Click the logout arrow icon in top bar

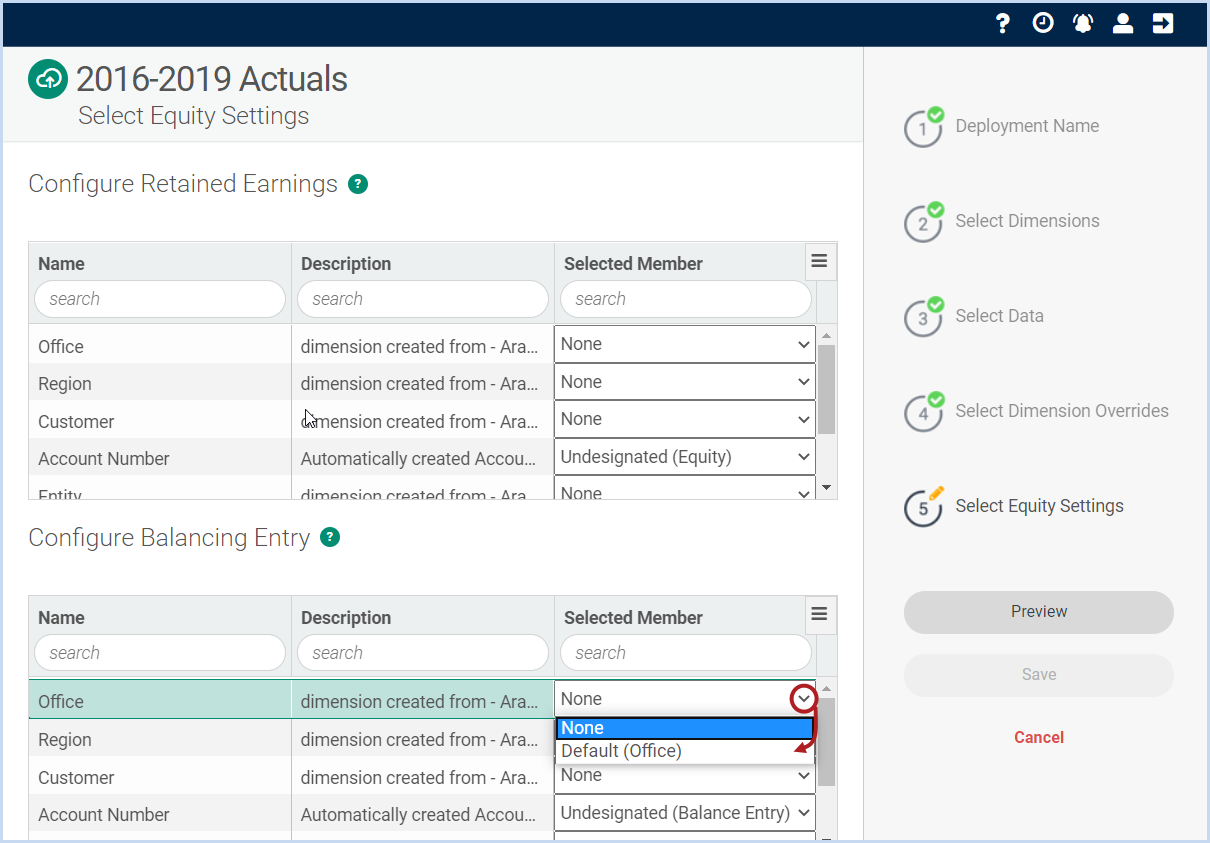[x=1163, y=23]
